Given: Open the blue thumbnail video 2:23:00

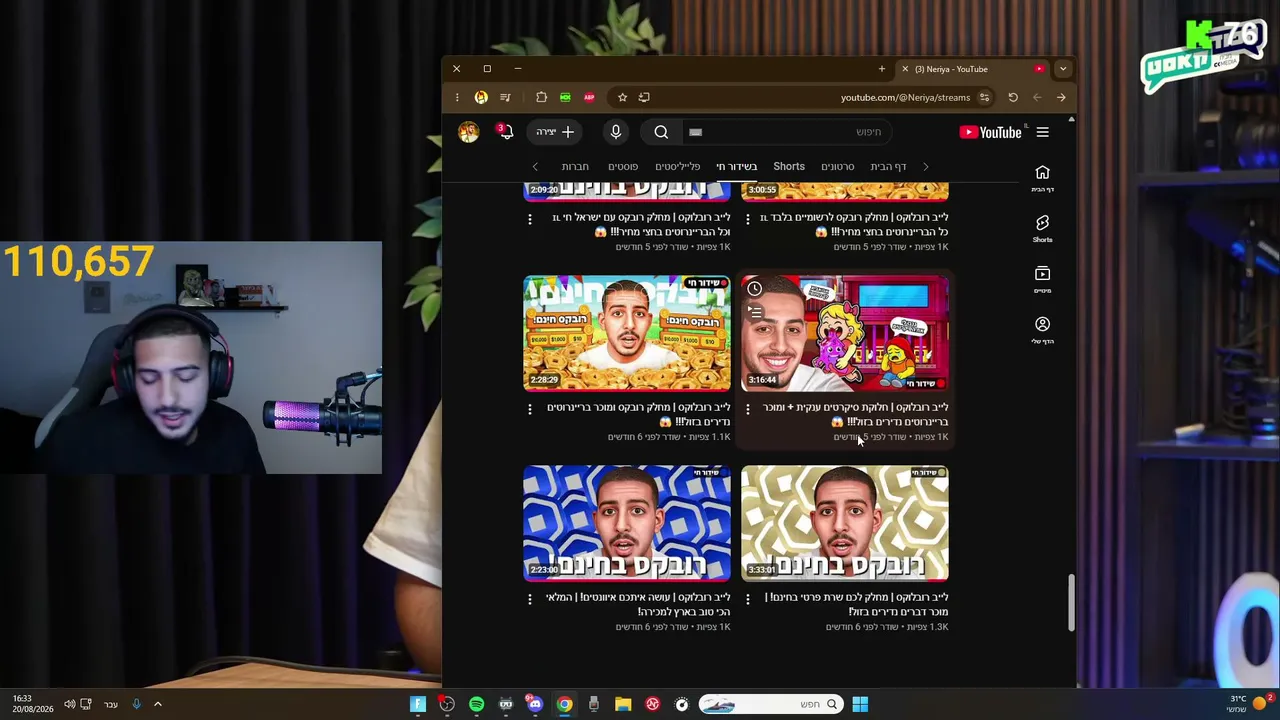Looking at the screenshot, I should [627, 523].
